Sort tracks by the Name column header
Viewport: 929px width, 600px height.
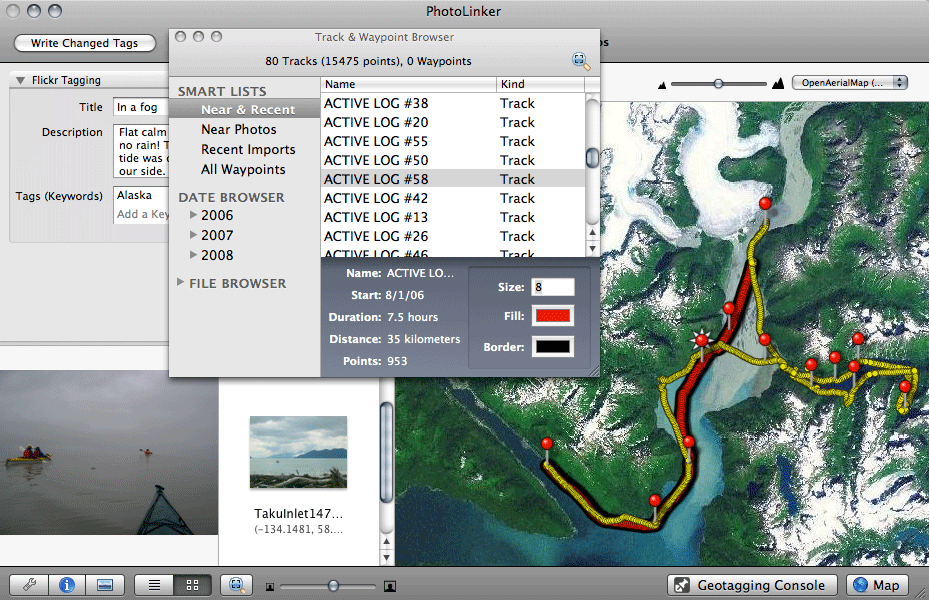409,84
